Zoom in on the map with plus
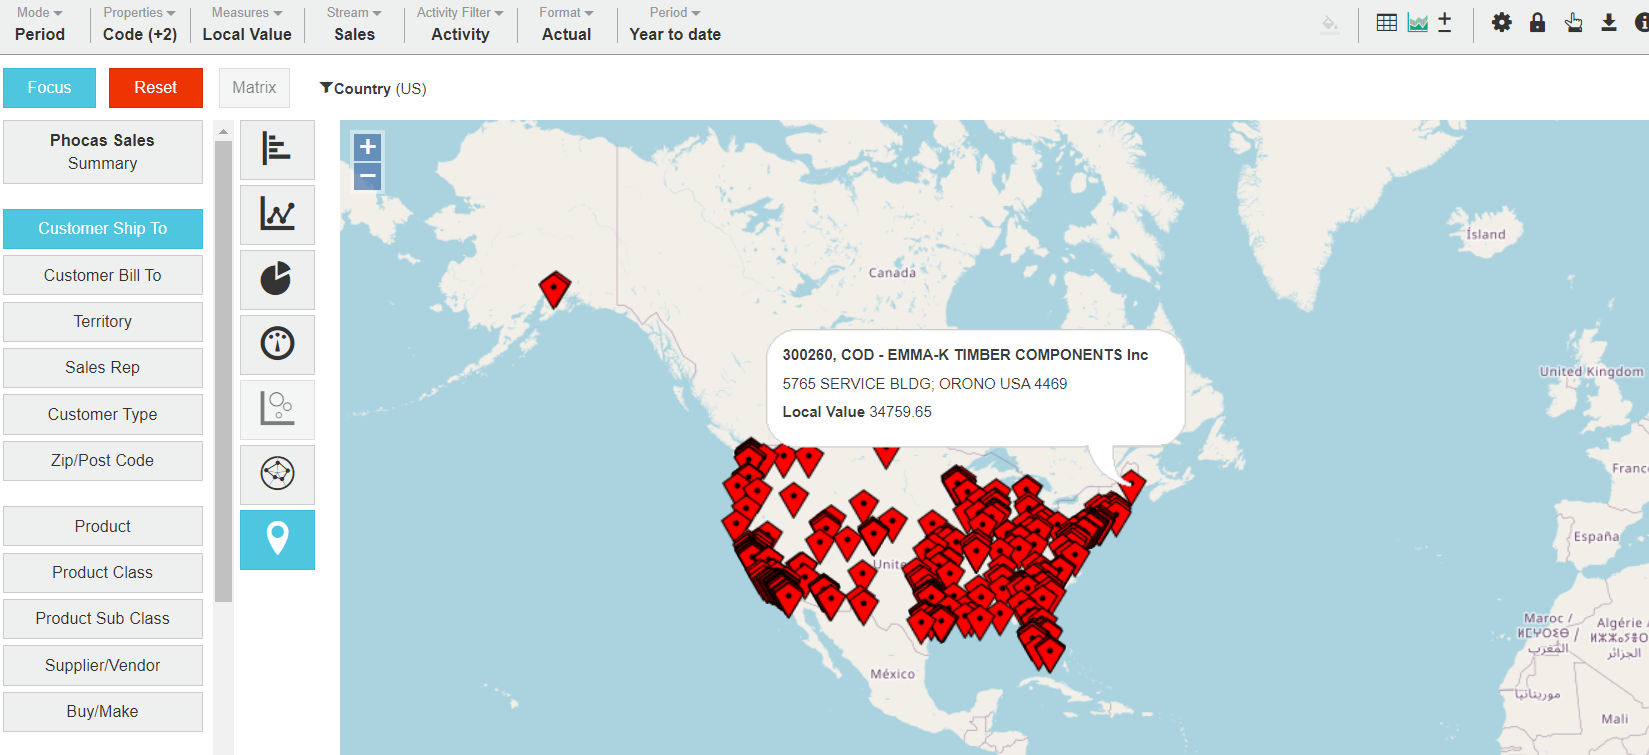This screenshot has width=1649, height=755. [x=368, y=147]
